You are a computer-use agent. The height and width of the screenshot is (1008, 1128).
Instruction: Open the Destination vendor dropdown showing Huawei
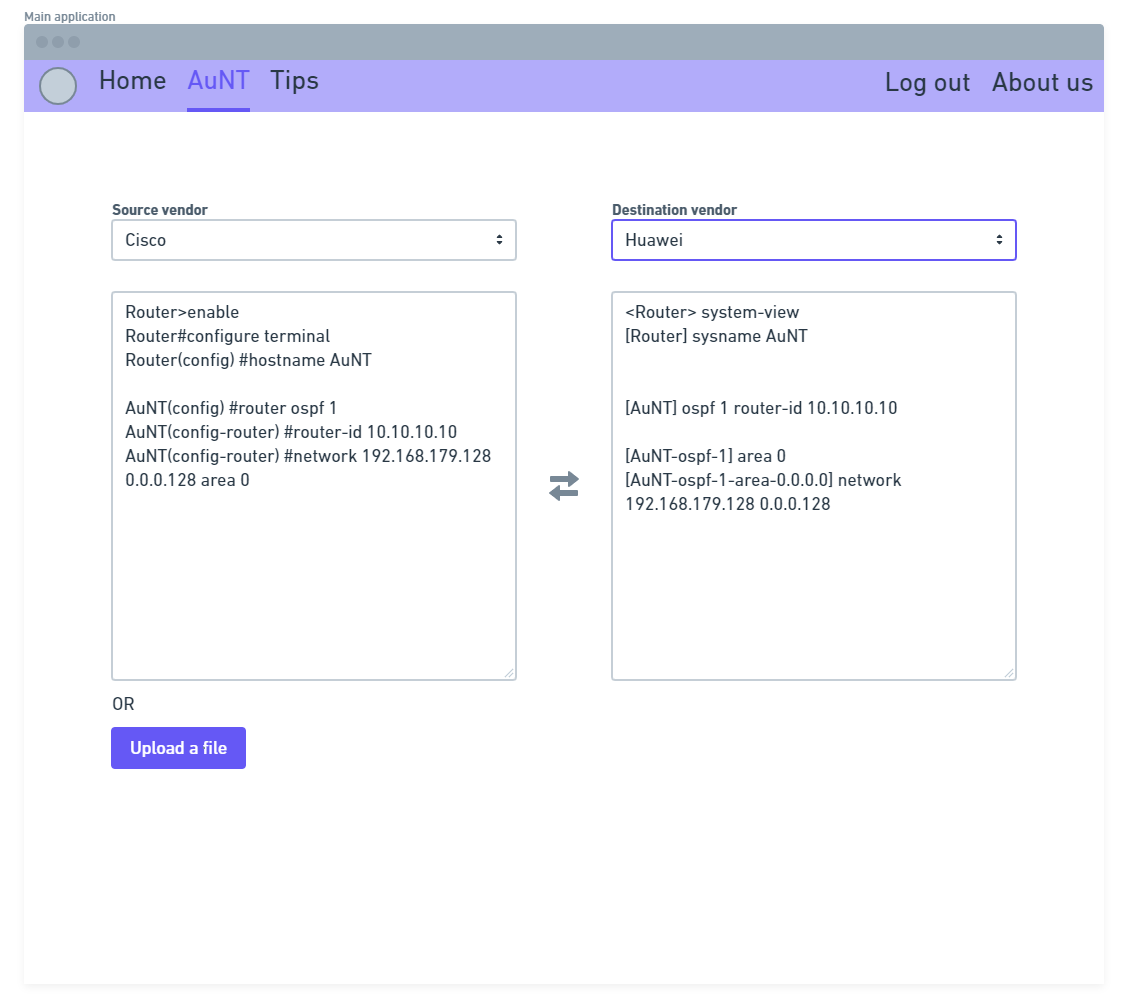(814, 240)
